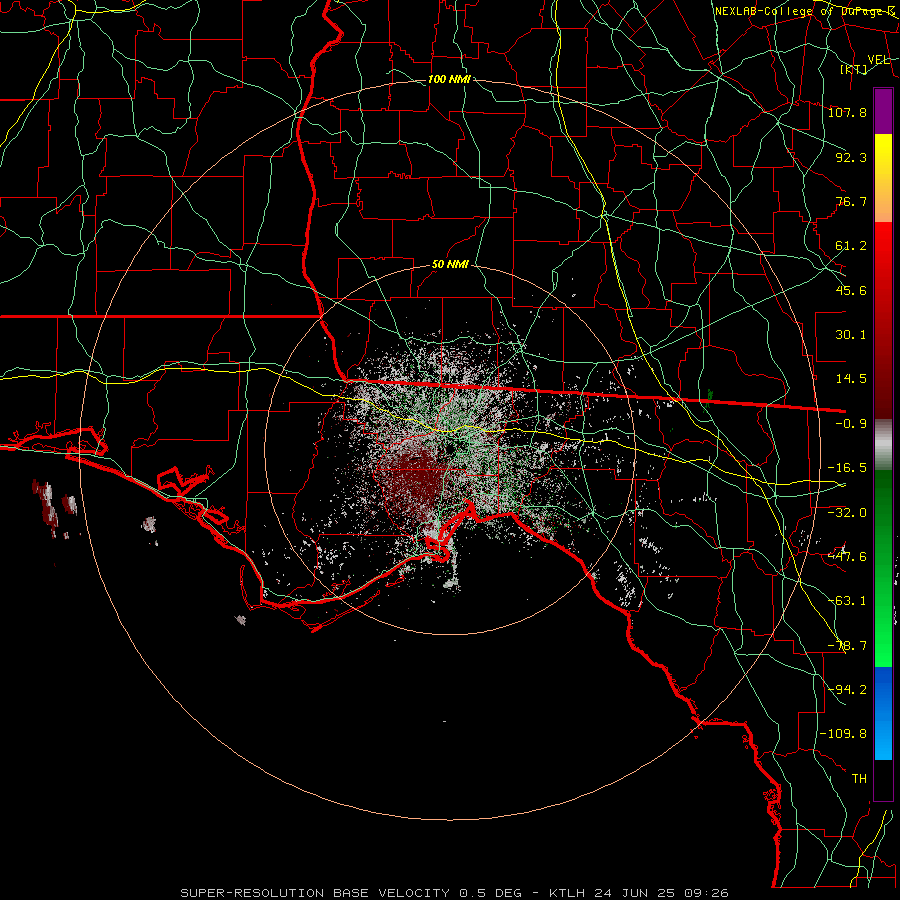Click the -94.2 velocity scale value
Screen dimensions: 900x900
tap(847, 689)
